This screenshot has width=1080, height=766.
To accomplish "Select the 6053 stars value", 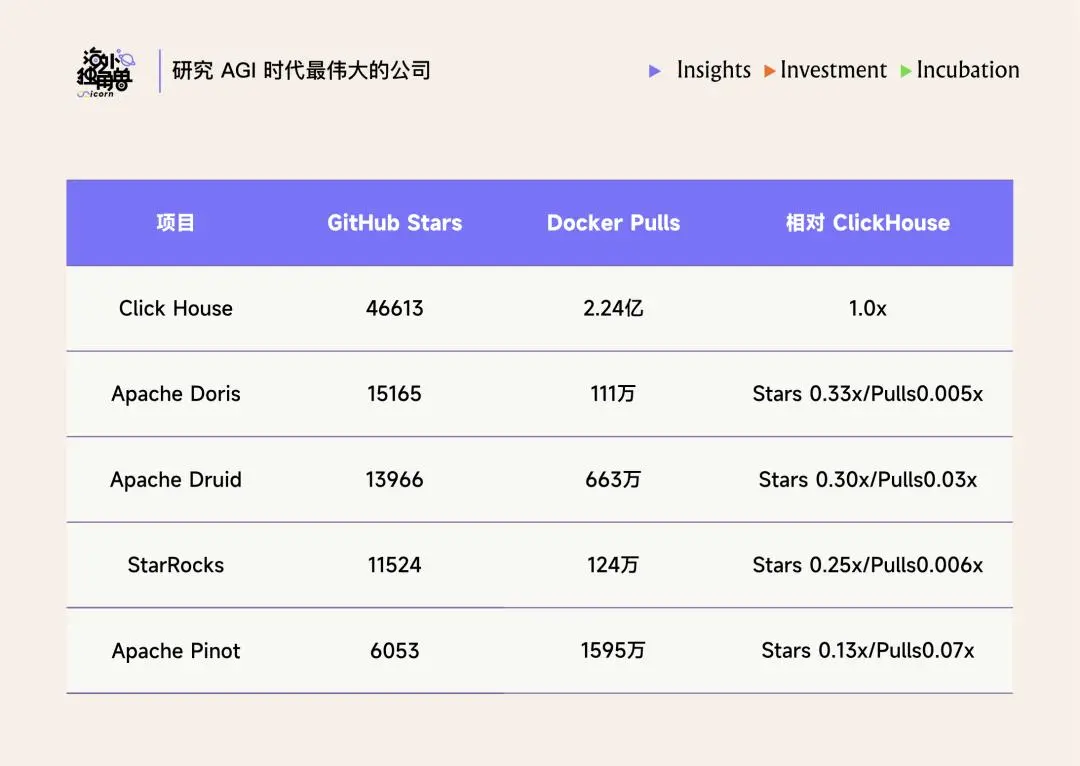I will pos(395,650).
